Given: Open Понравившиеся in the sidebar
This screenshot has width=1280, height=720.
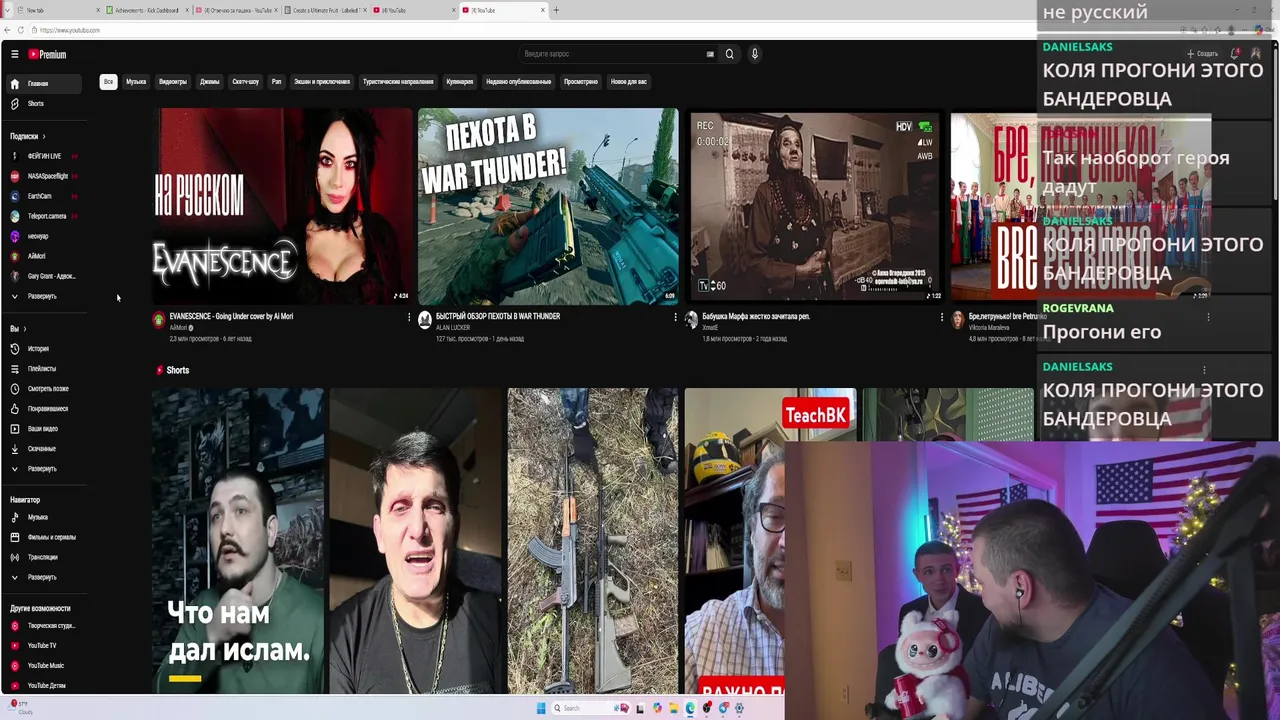Looking at the screenshot, I should (45, 409).
